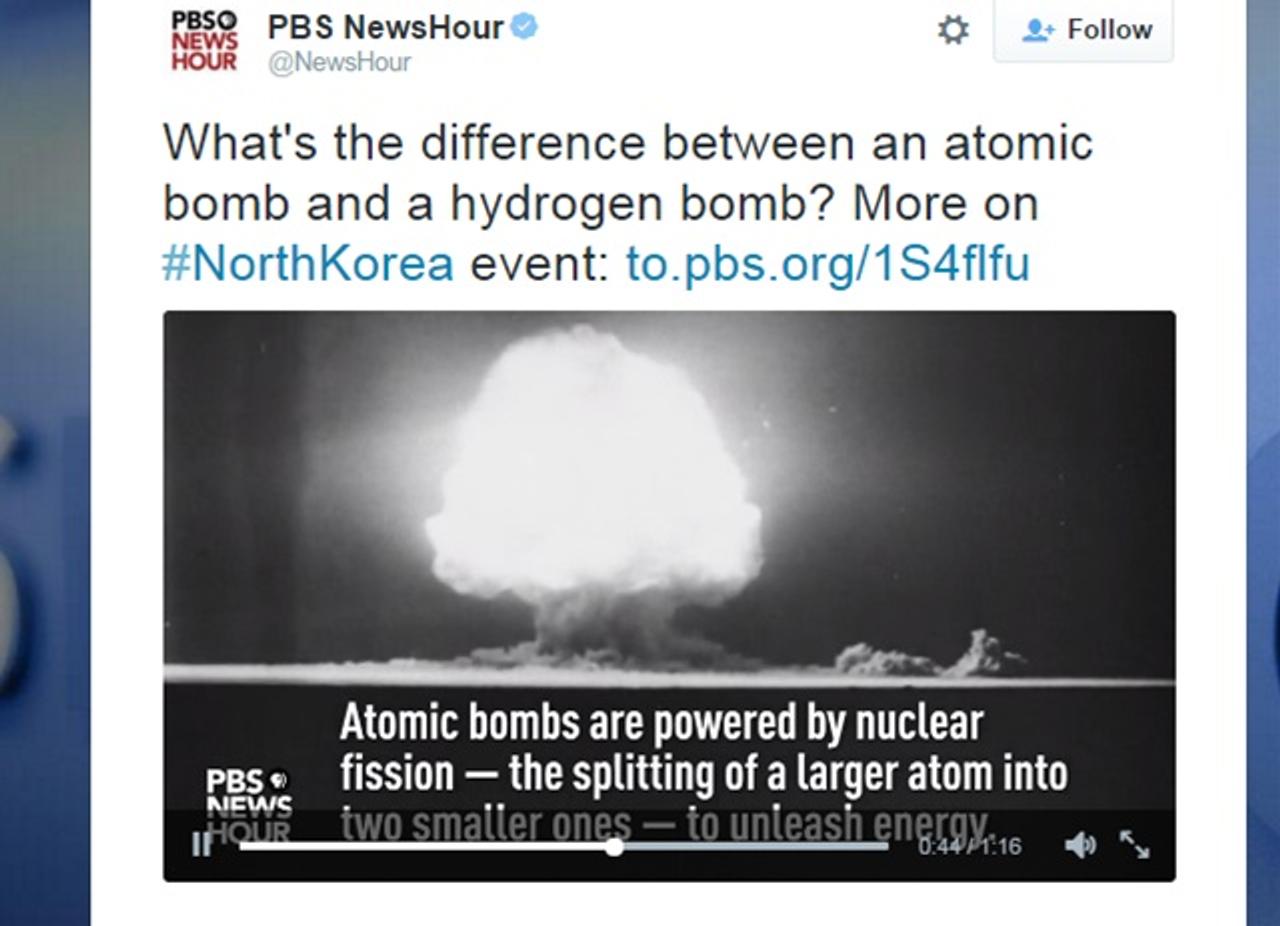
Task: Open the #NorthKorea hashtag
Action: pos(308,264)
